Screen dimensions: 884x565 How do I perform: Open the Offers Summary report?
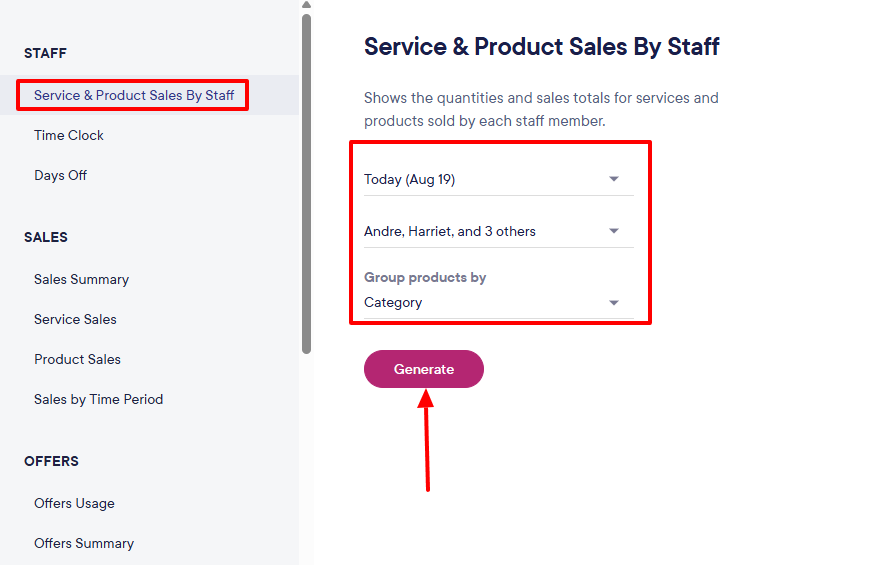[83, 543]
